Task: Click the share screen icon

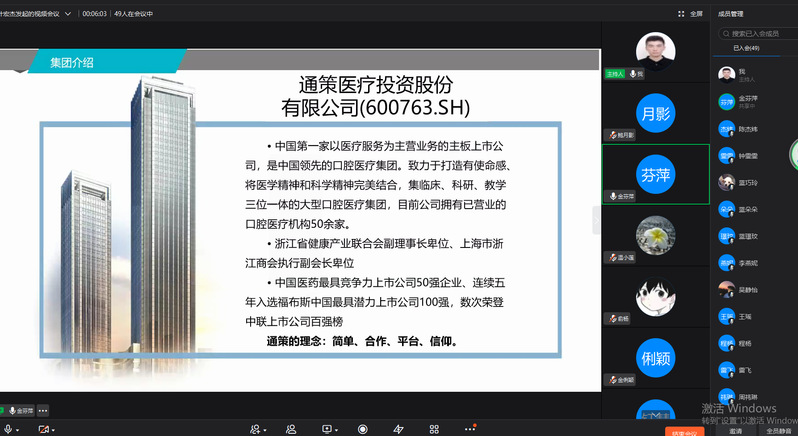Action: (326, 429)
